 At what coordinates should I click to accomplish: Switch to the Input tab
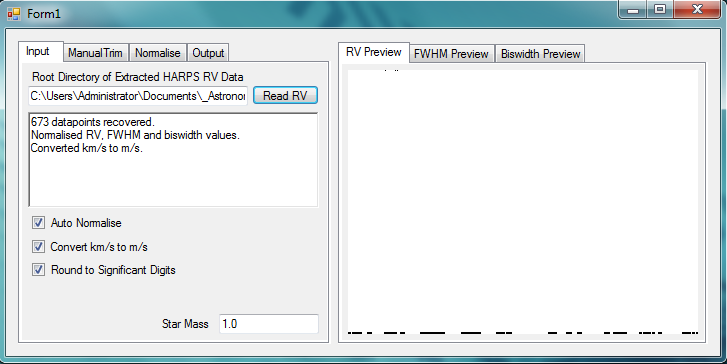[x=40, y=51]
